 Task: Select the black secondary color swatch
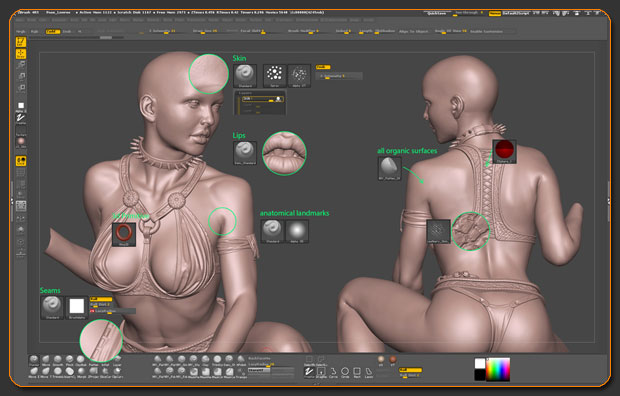[480, 375]
